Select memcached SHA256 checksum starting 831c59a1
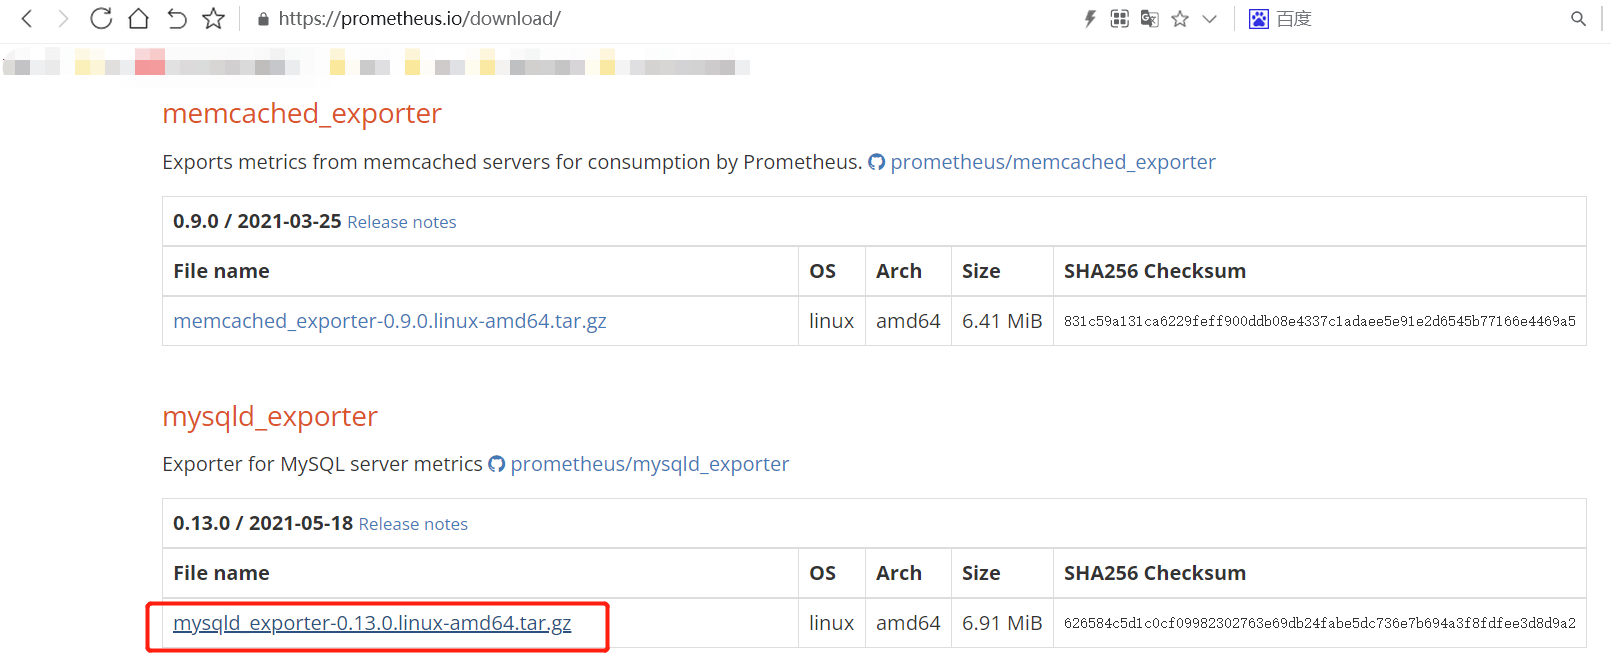The width and height of the screenshot is (1611, 671). pyautogui.click(x=1319, y=321)
